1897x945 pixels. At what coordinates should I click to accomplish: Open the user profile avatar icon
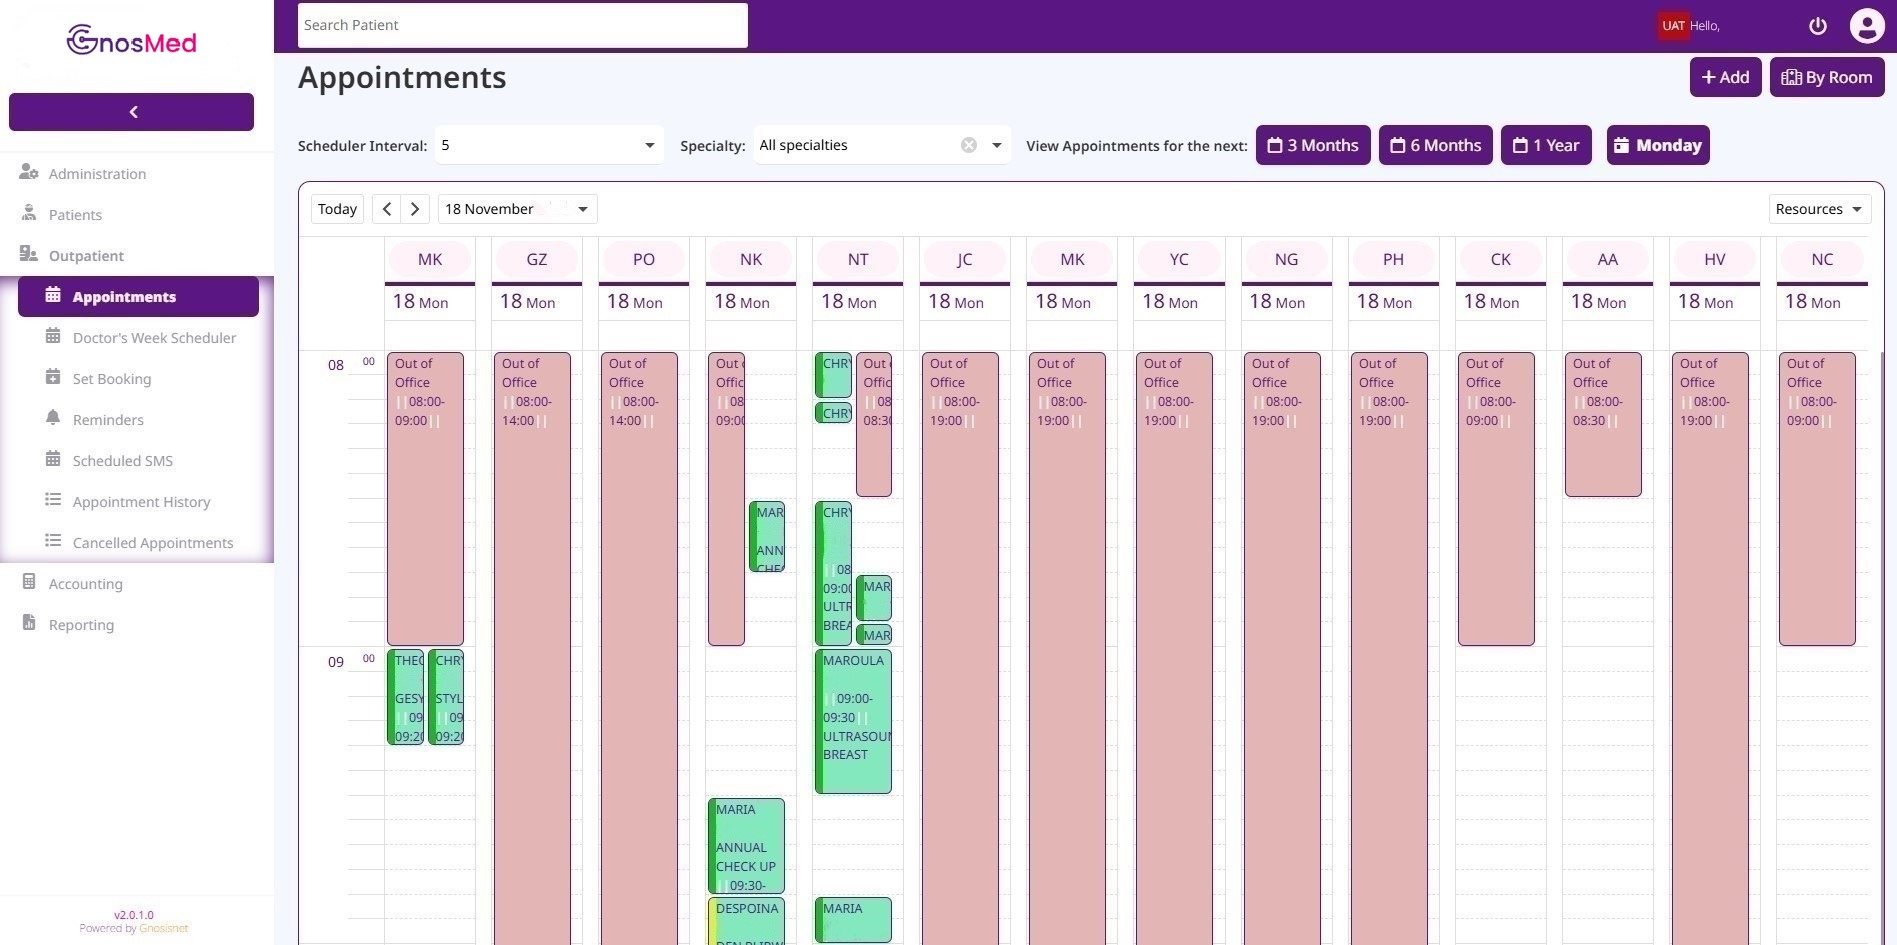pyautogui.click(x=1866, y=26)
